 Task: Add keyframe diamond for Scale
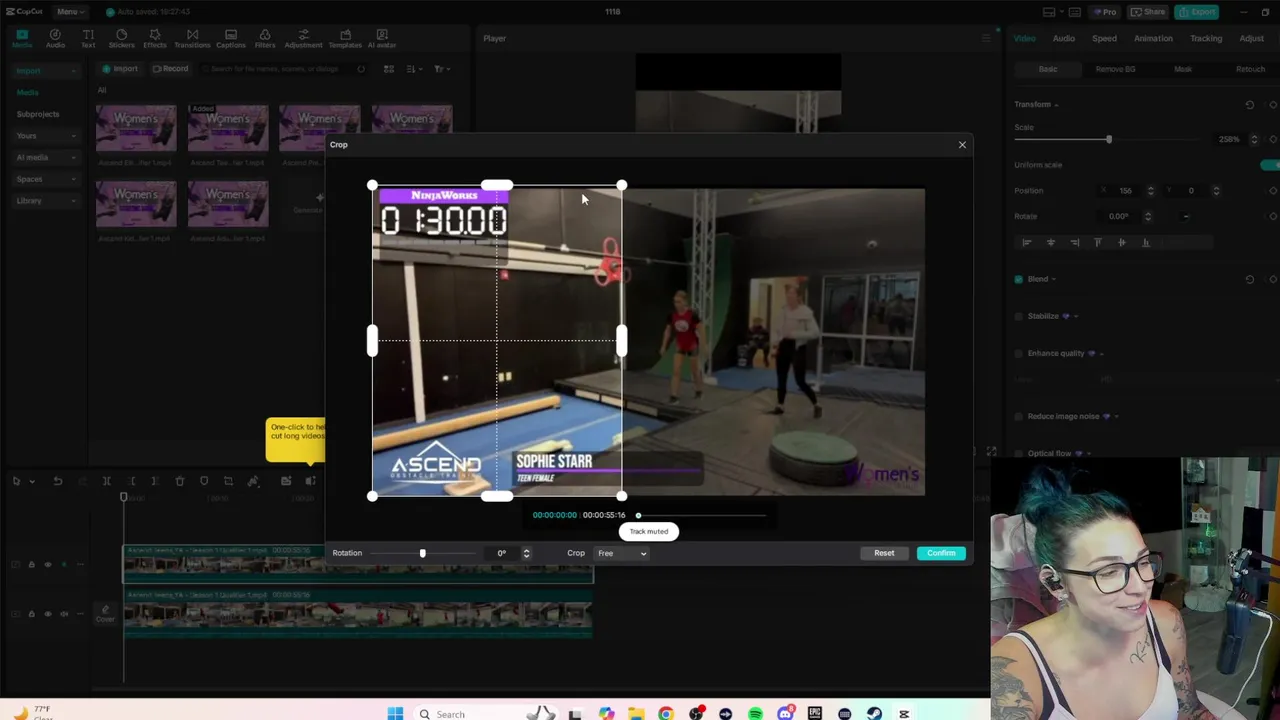click(x=1273, y=139)
